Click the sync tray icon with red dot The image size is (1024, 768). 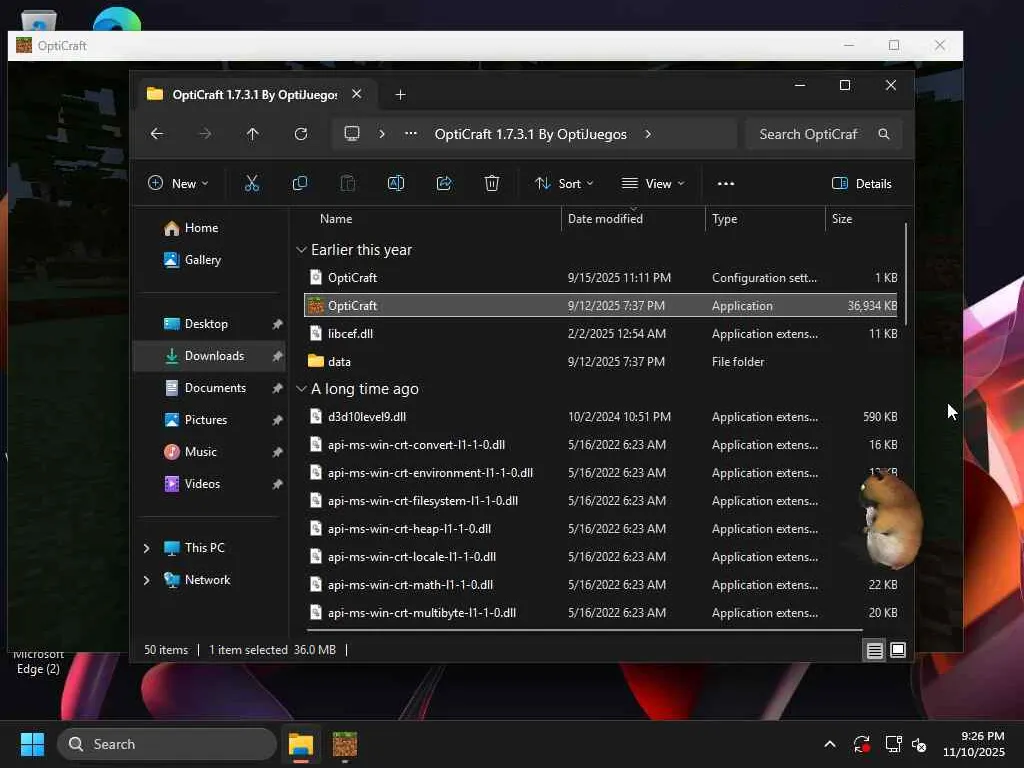click(861, 744)
